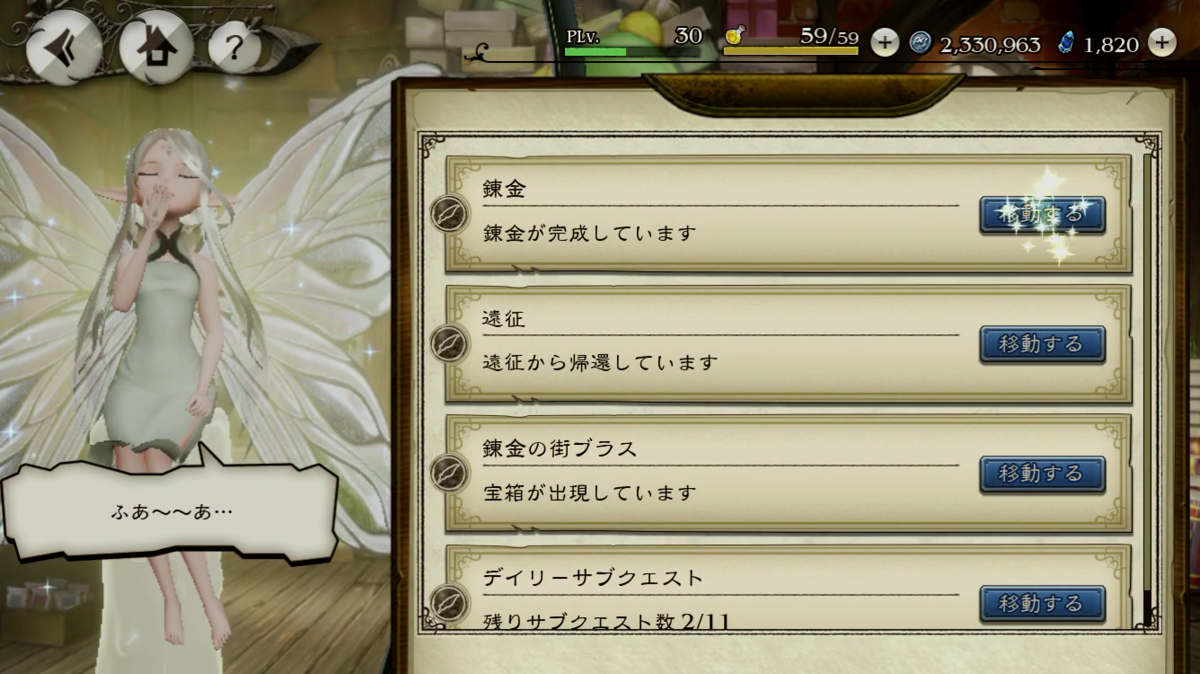The height and width of the screenshot is (674, 1200).
Task: Select the 遠征から帰還しています notification entry
Action: coord(789,343)
